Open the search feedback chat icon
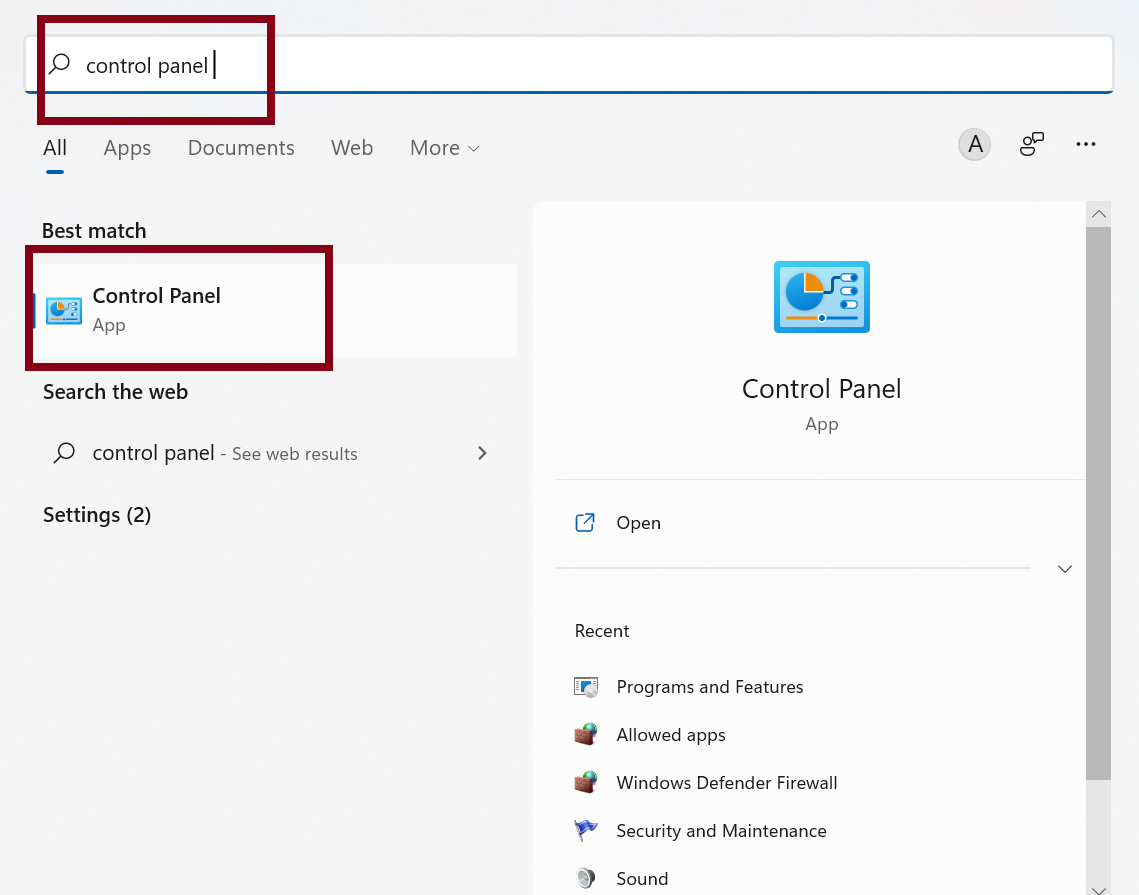The width and height of the screenshot is (1139, 895). [x=1031, y=144]
